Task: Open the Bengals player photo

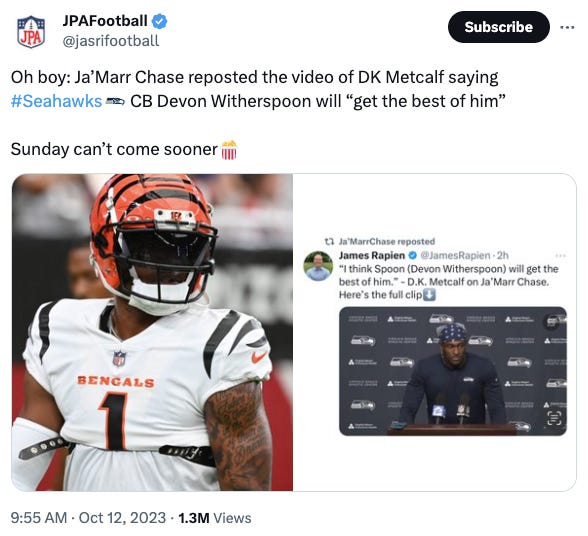Action: pos(152,332)
